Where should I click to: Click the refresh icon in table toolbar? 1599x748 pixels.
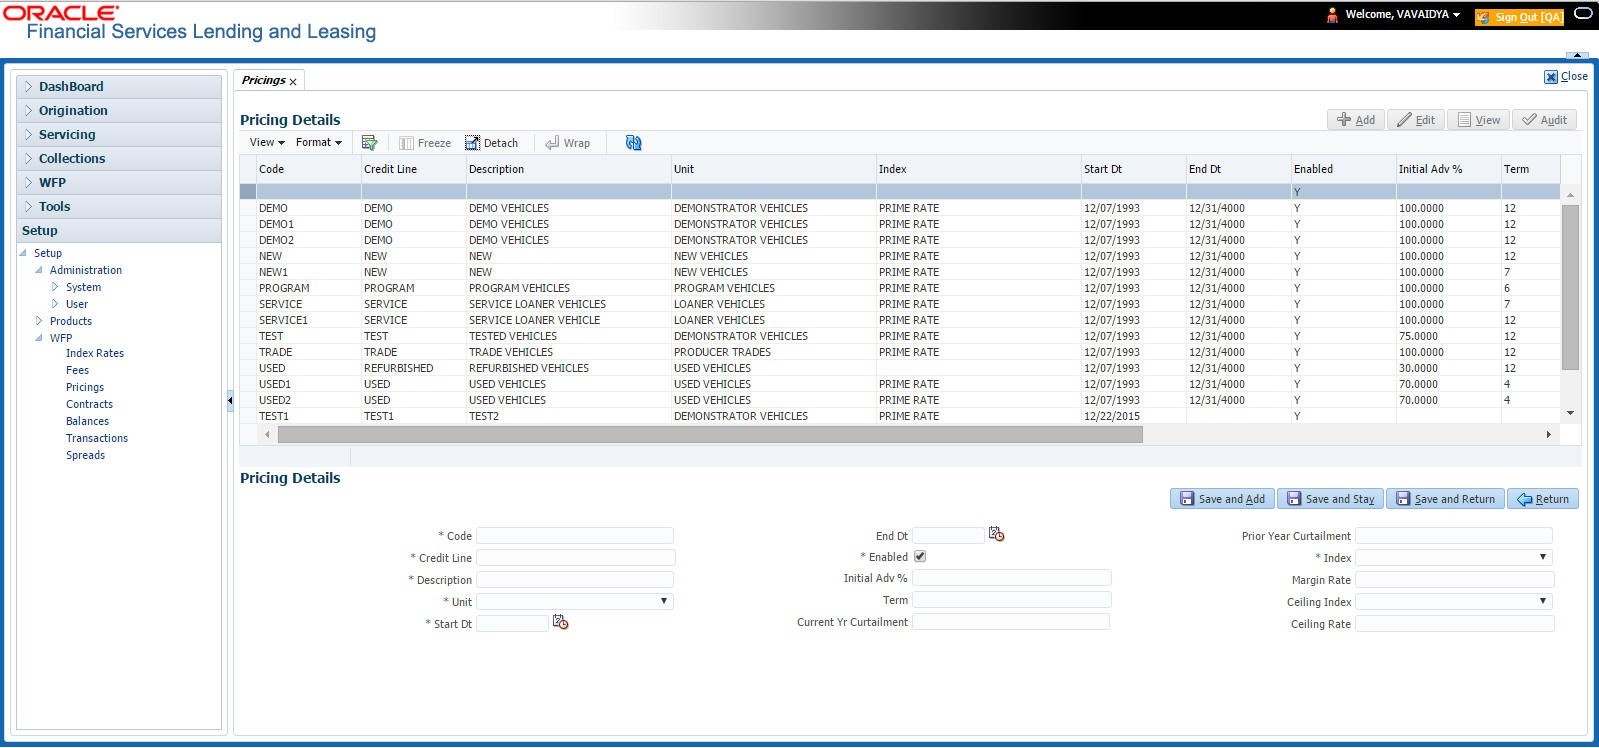coord(633,143)
